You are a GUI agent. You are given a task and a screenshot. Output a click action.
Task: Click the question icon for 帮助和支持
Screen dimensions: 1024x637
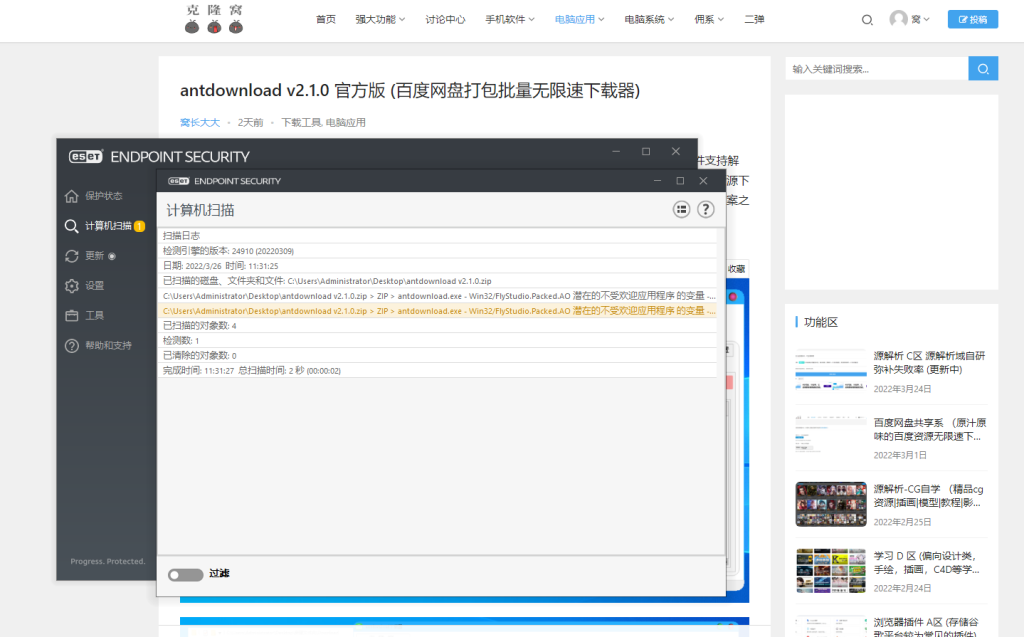(72, 346)
